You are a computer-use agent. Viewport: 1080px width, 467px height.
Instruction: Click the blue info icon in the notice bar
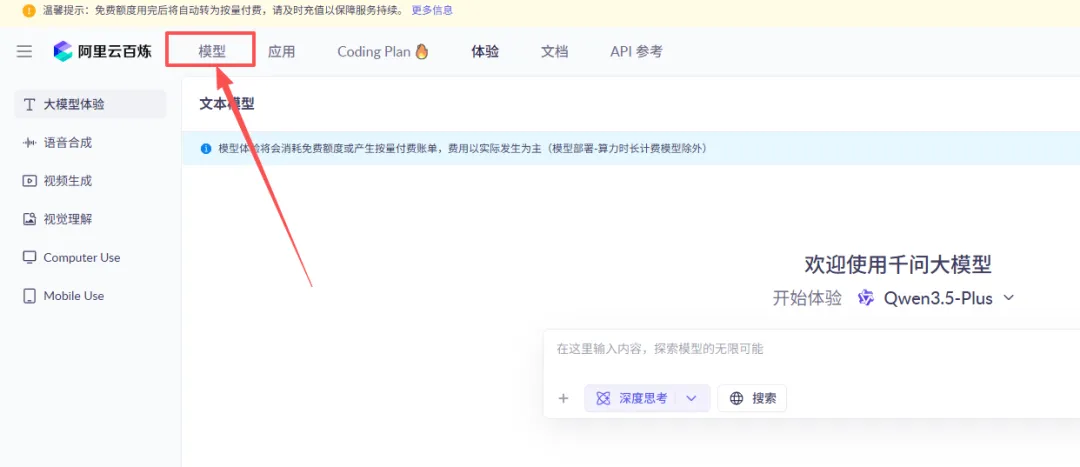coord(205,149)
